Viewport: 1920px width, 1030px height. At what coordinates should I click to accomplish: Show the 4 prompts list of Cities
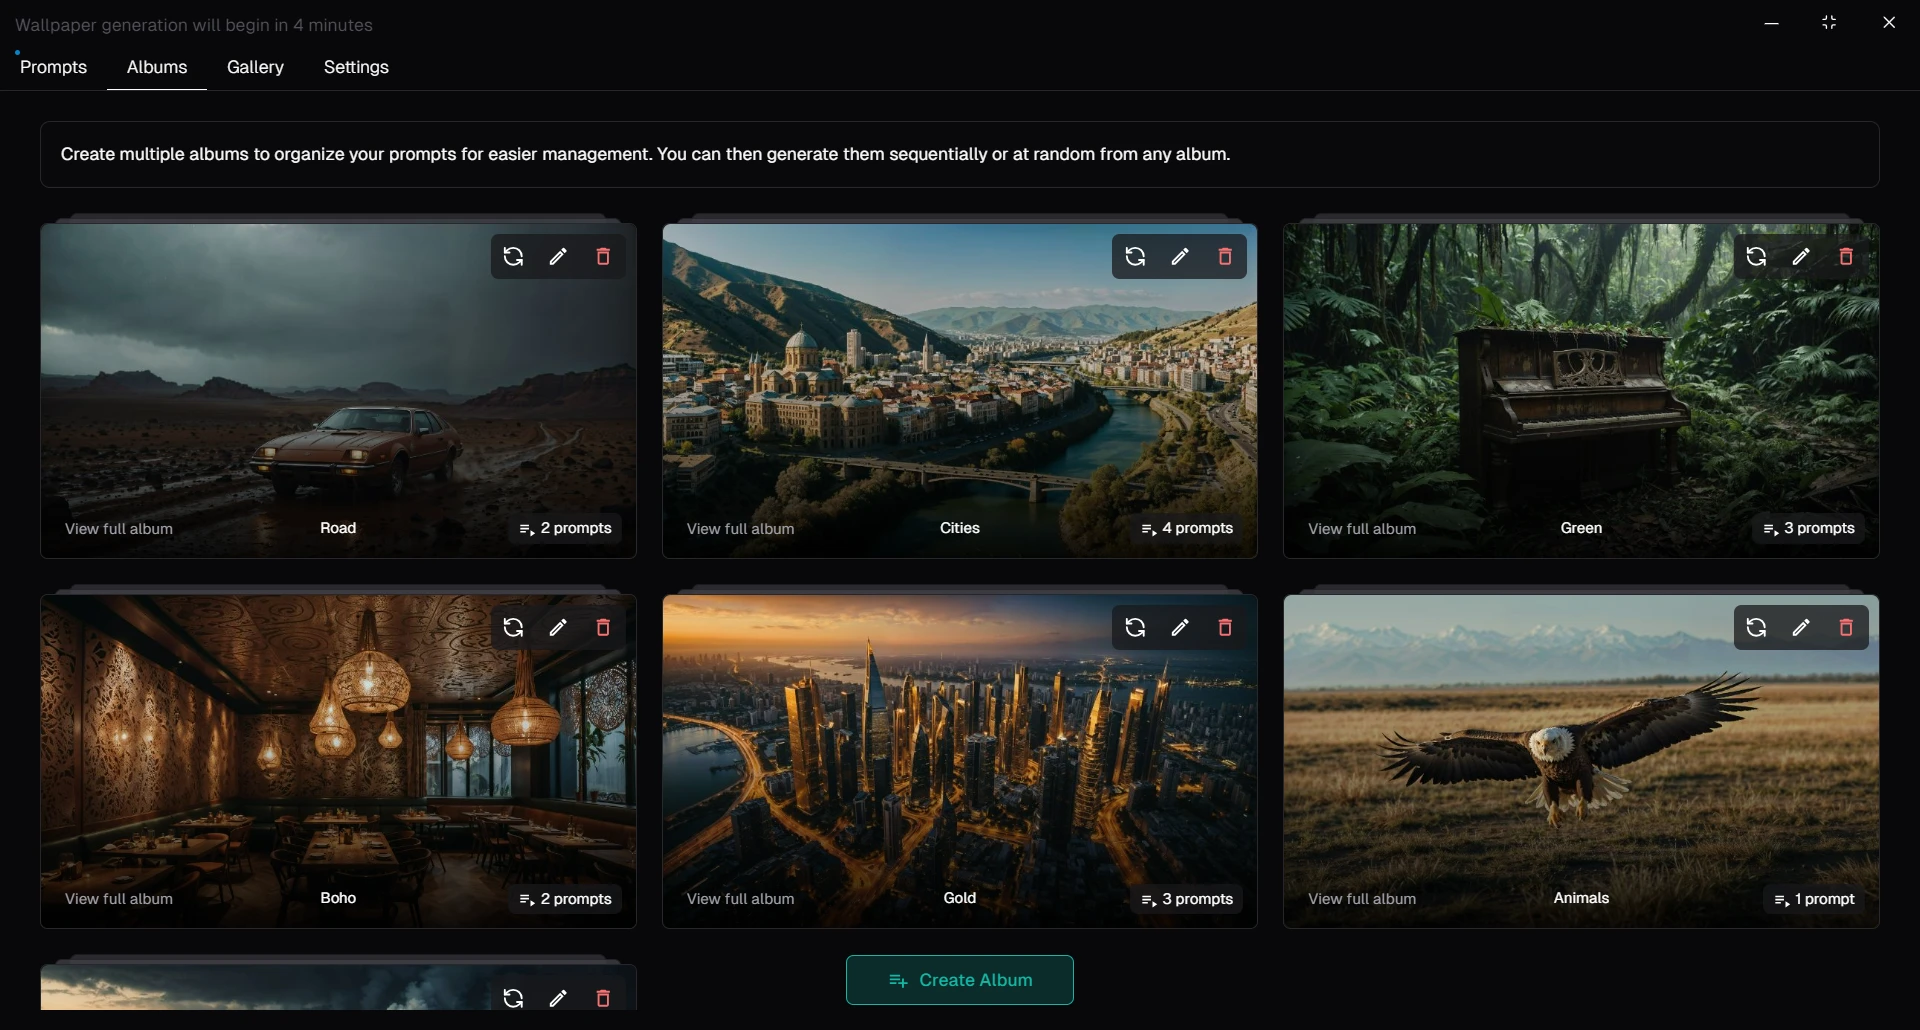[1187, 528]
